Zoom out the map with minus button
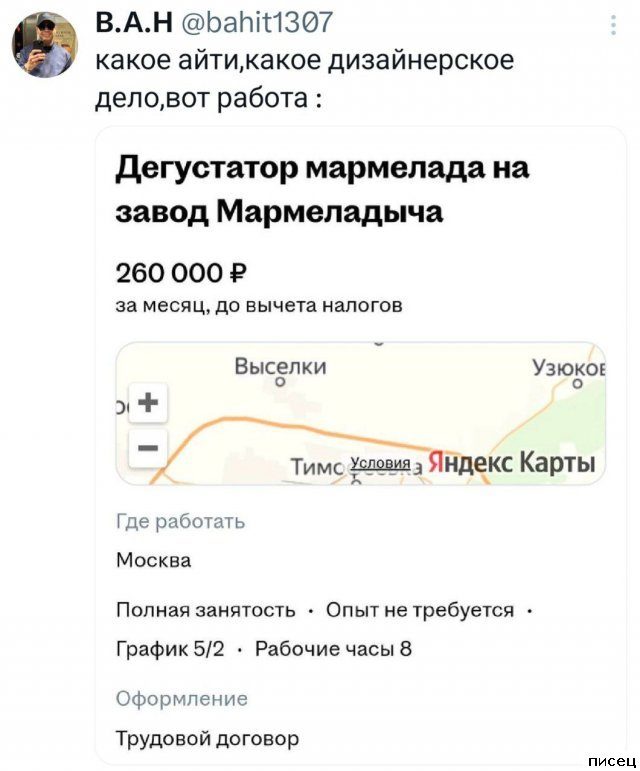 coord(149,447)
